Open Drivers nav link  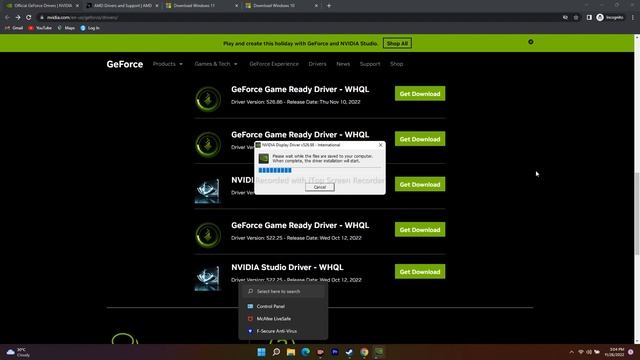[x=317, y=64]
